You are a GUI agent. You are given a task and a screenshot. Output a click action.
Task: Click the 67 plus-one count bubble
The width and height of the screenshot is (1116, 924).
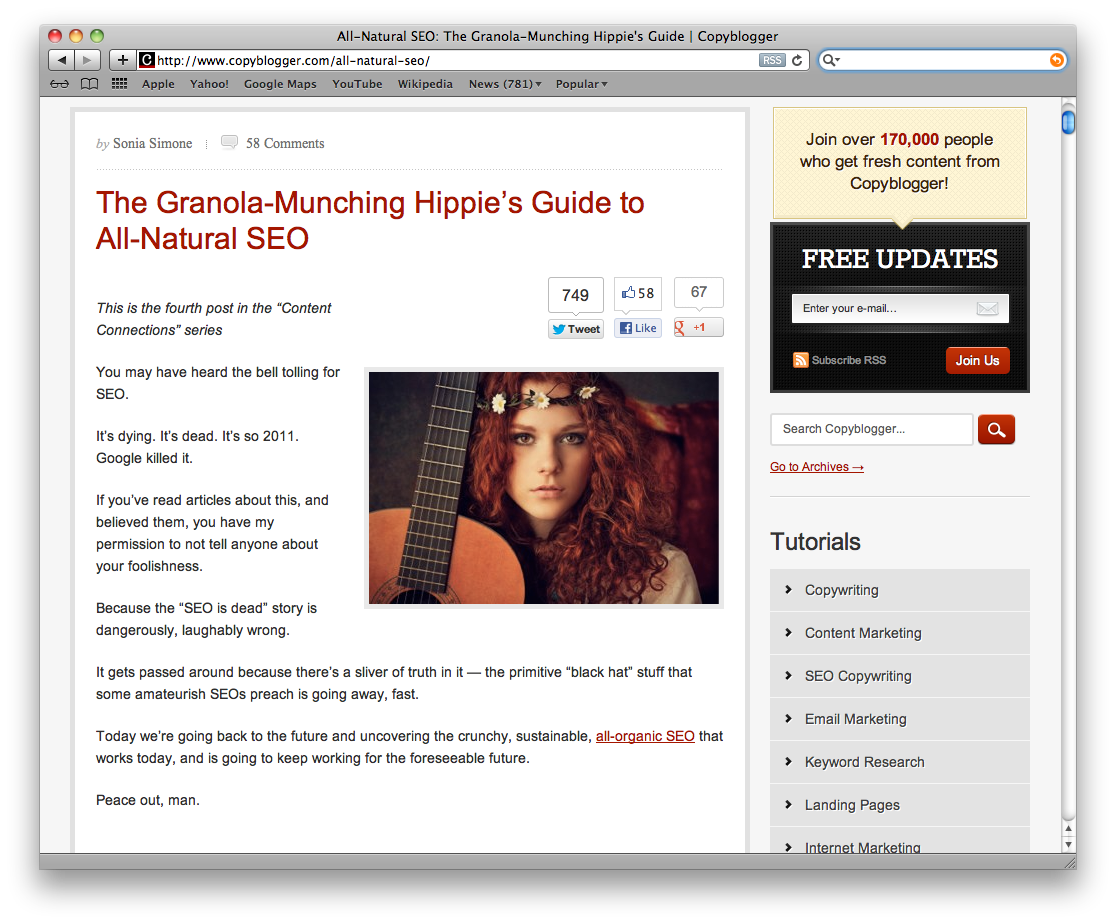coord(699,292)
